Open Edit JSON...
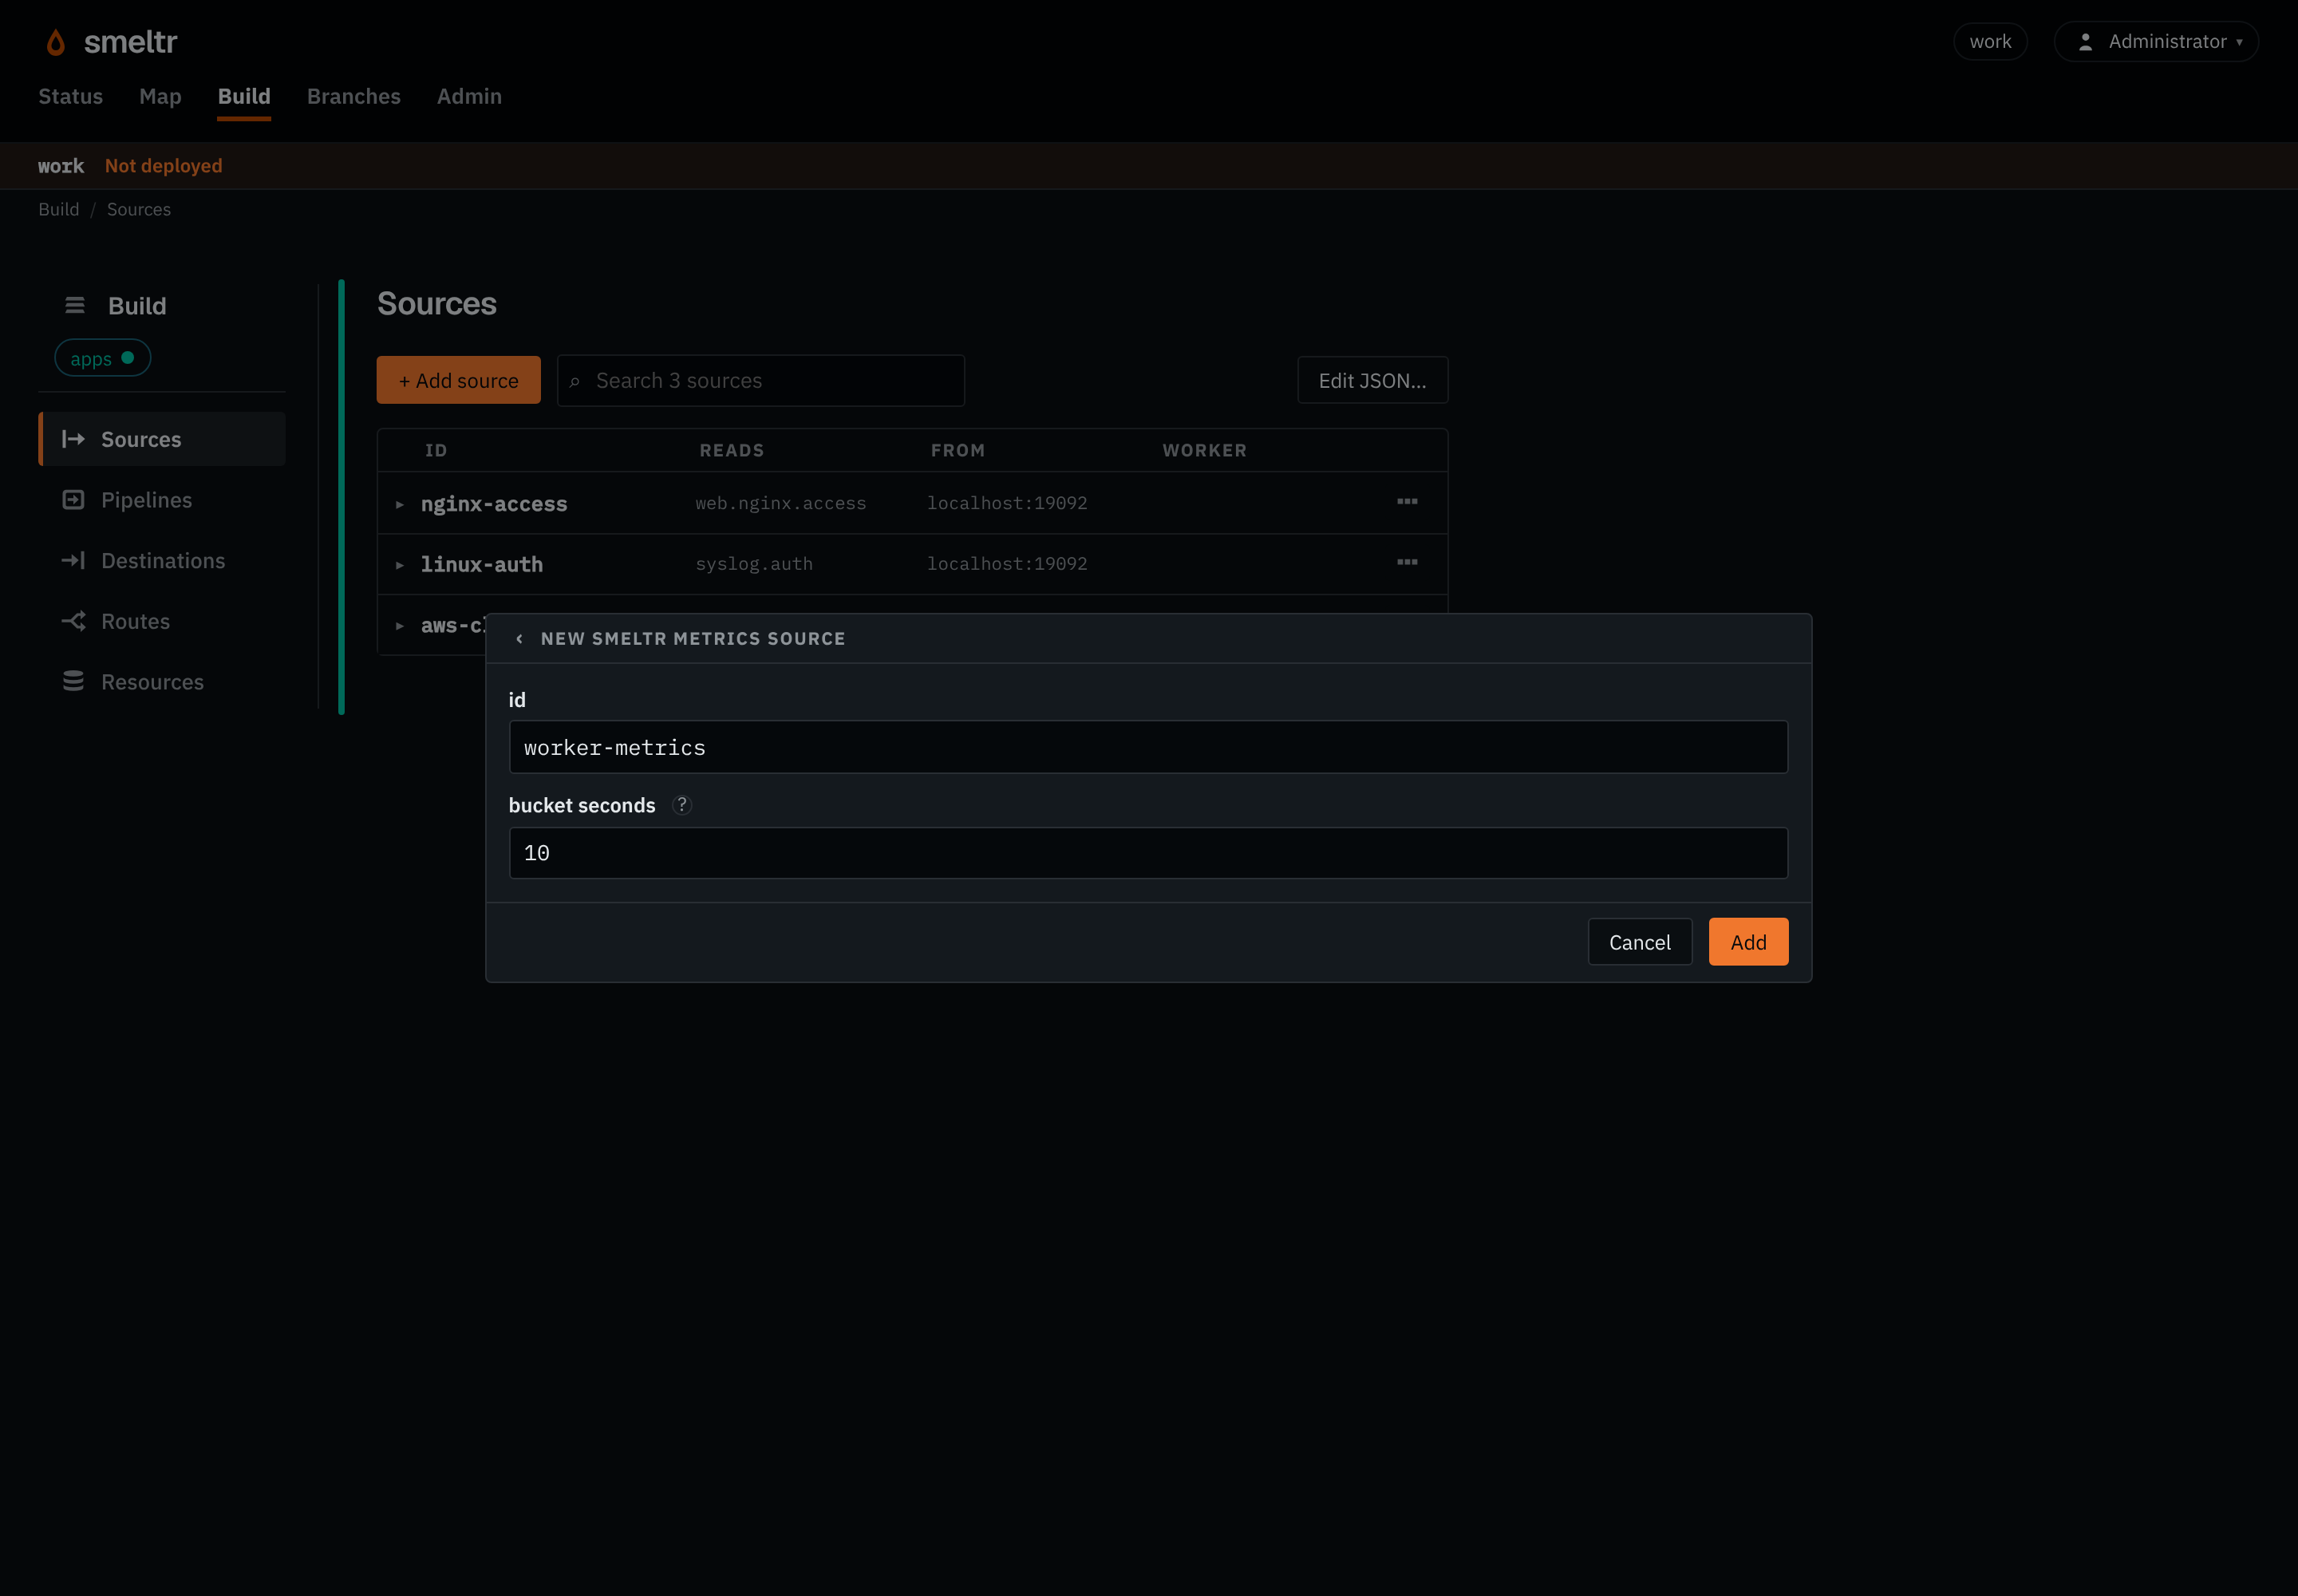This screenshot has height=1596, width=2298. pos(1372,380)
